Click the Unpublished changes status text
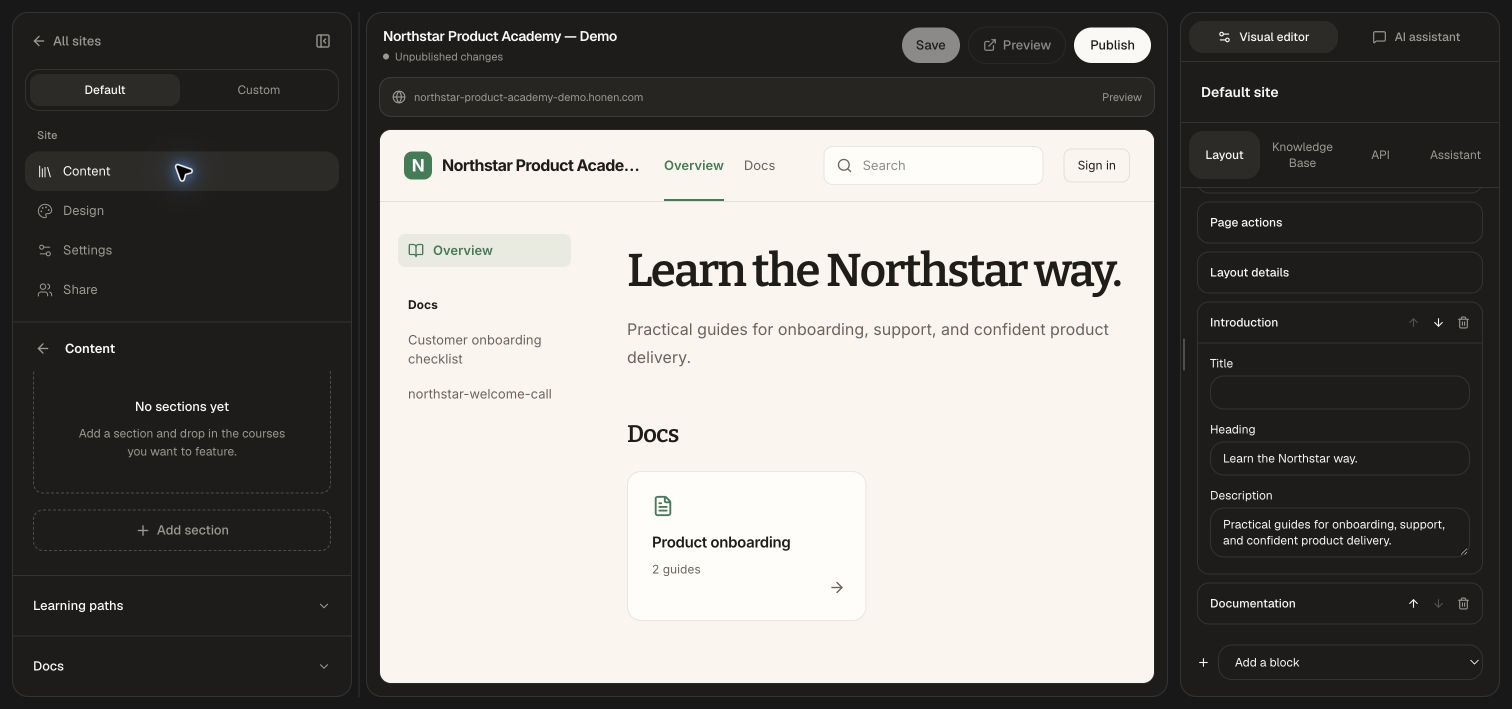Screen dimensions: 1512x709 (x=449, y=57)
